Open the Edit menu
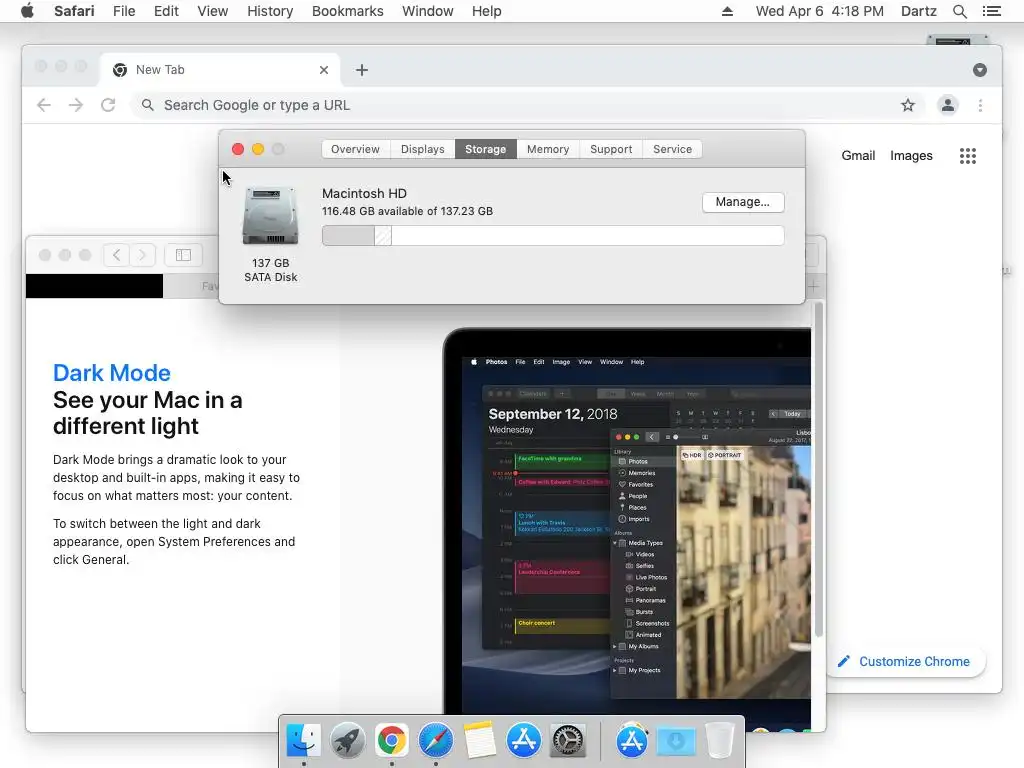 166,11
